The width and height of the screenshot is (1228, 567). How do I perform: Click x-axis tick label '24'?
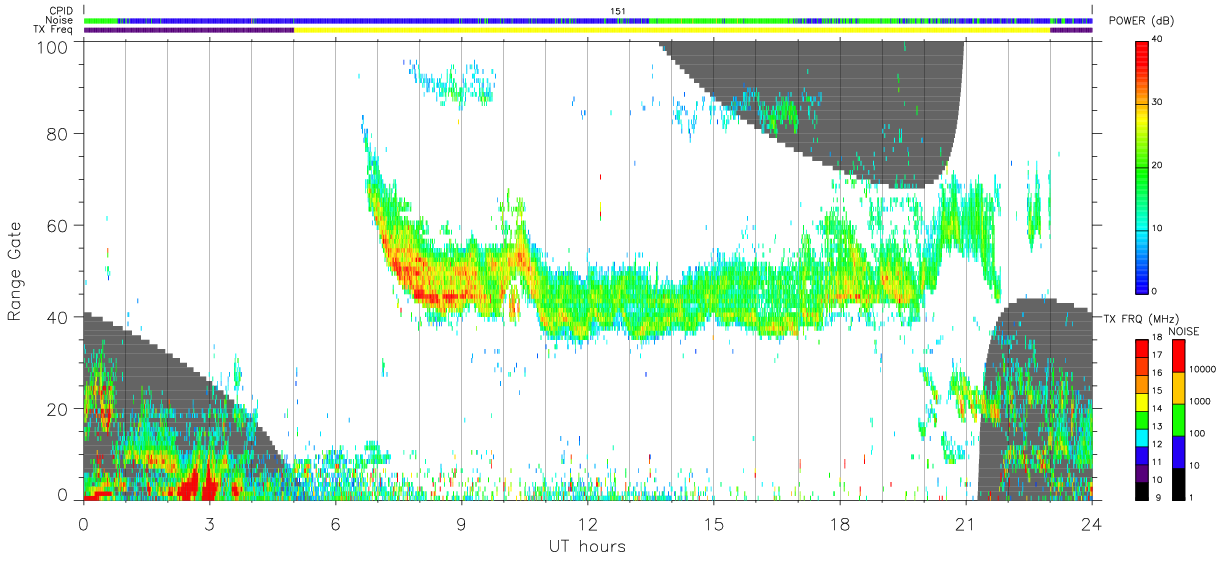click(1092, 523)
